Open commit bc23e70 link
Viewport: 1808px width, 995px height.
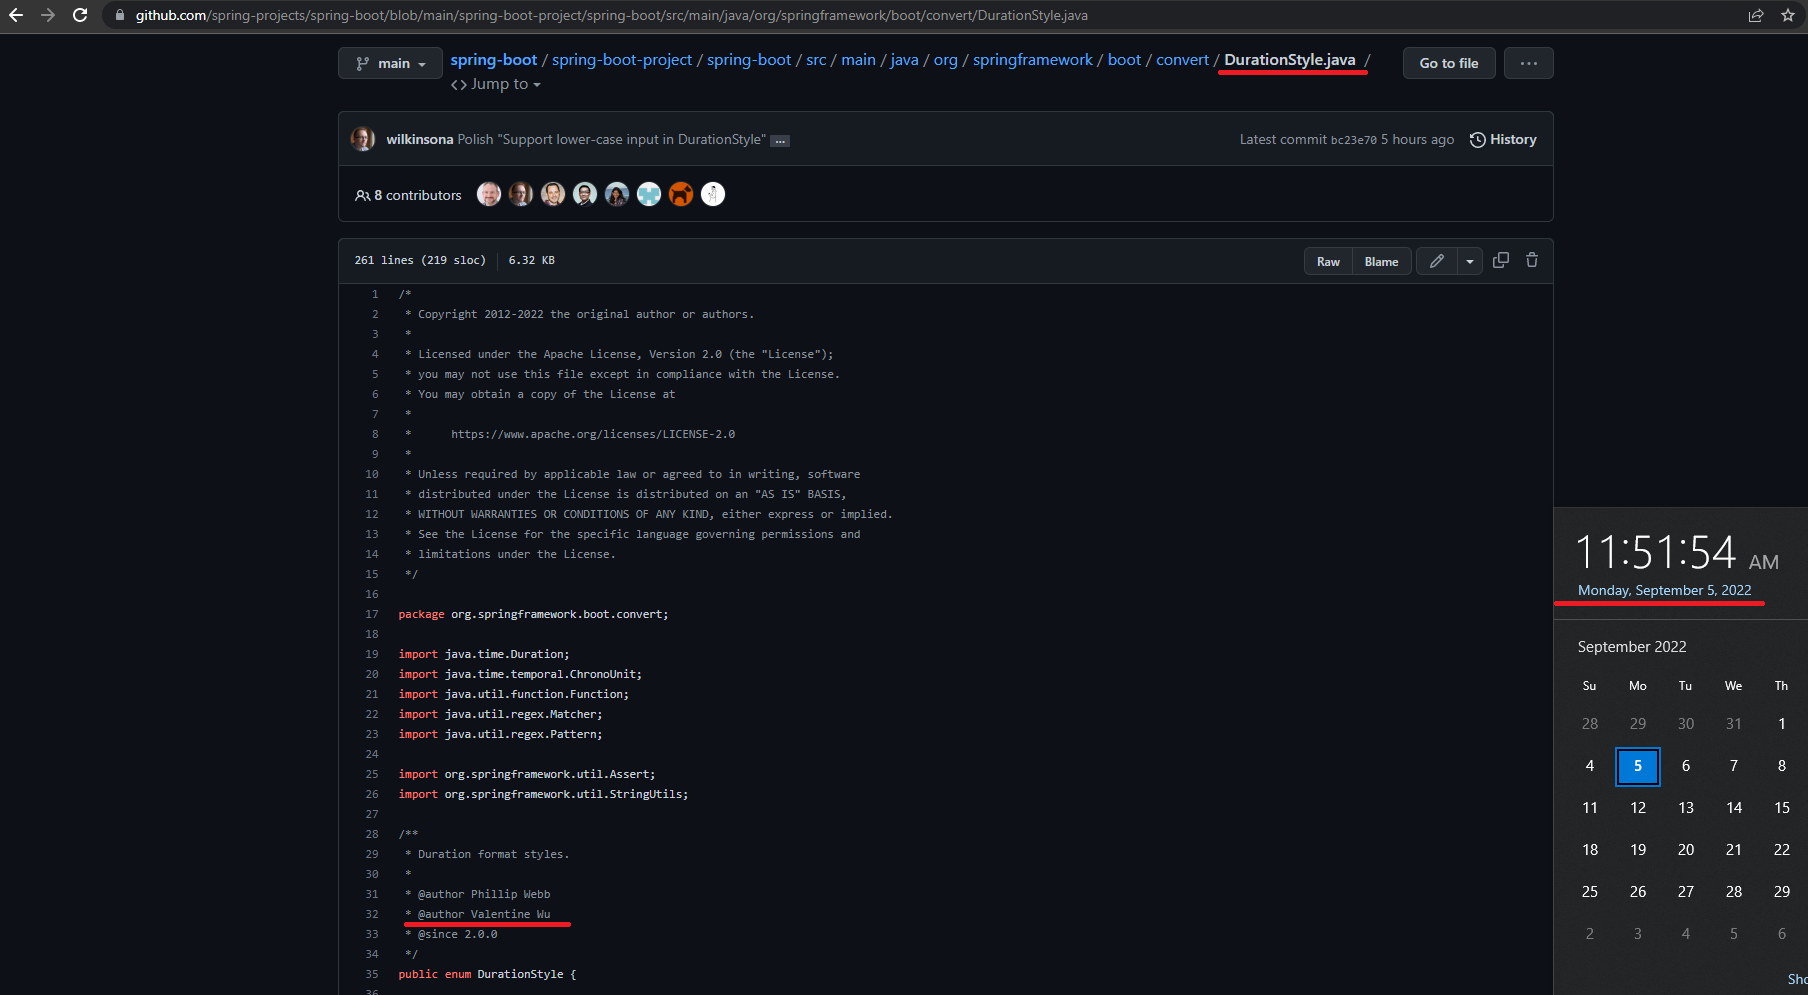coord(1354,140)
